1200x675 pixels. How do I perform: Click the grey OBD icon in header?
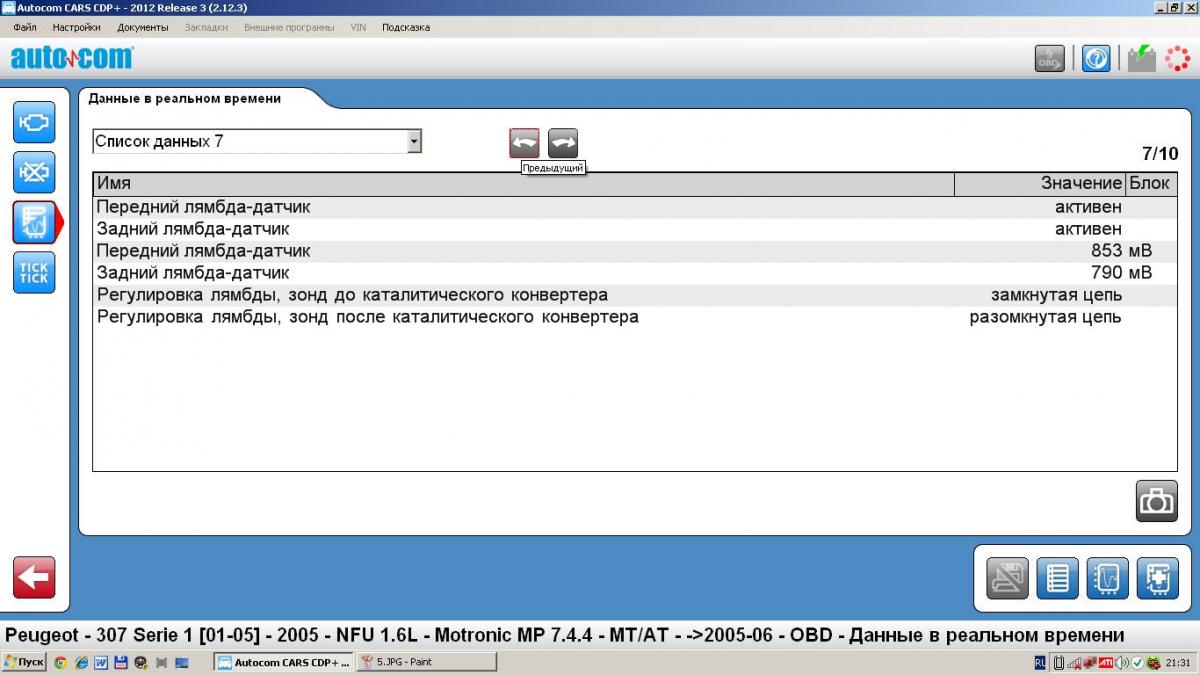point(1049,58)
